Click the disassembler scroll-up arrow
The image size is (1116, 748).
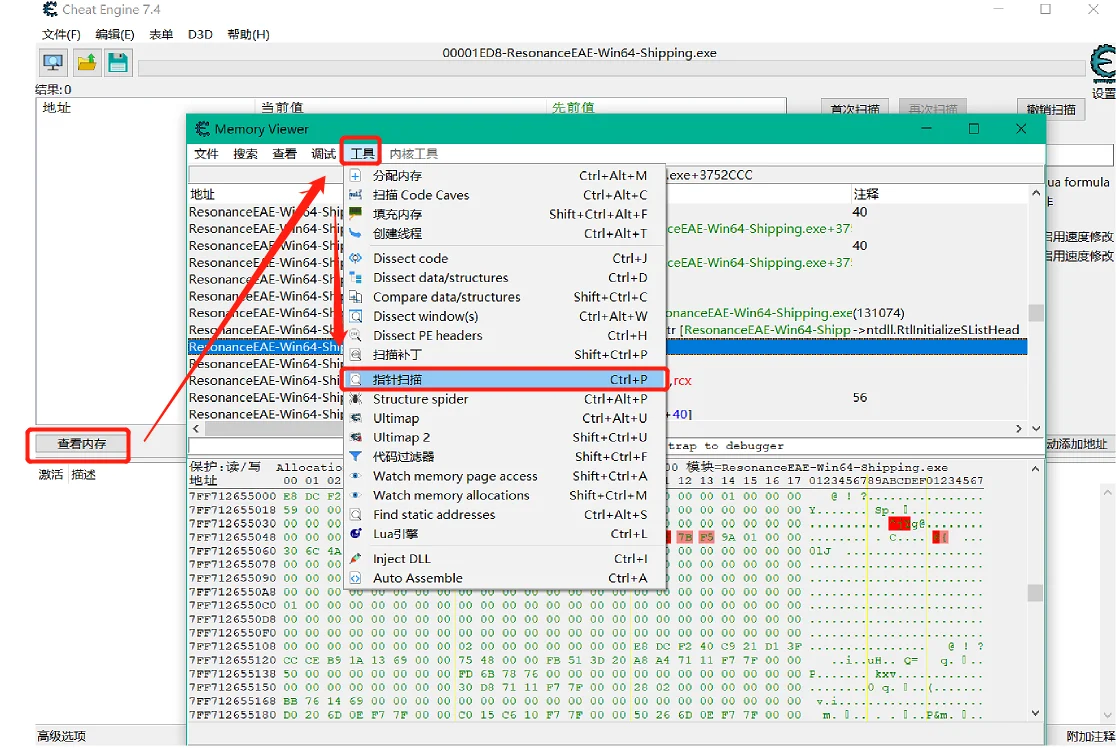tap(1036, 193)
